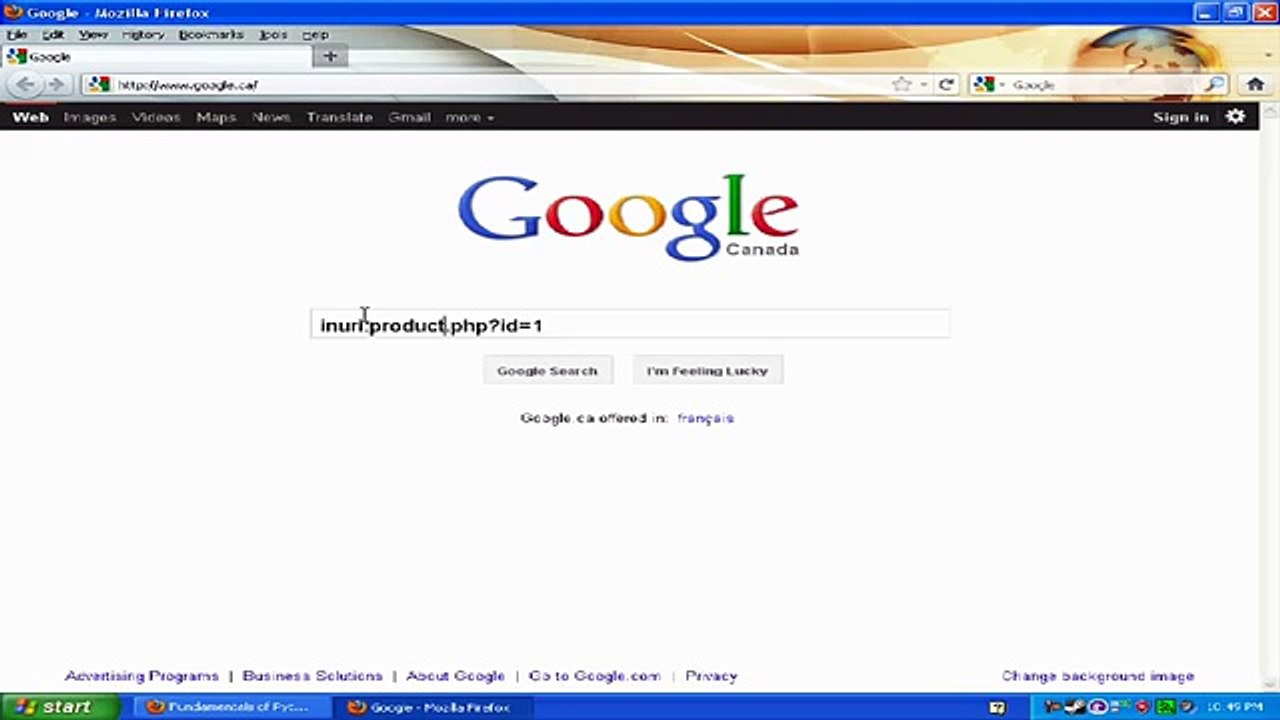Click the reload page icon
Image resolution: width=1280 pixels, height=720 pixels.
coord(946,85)
